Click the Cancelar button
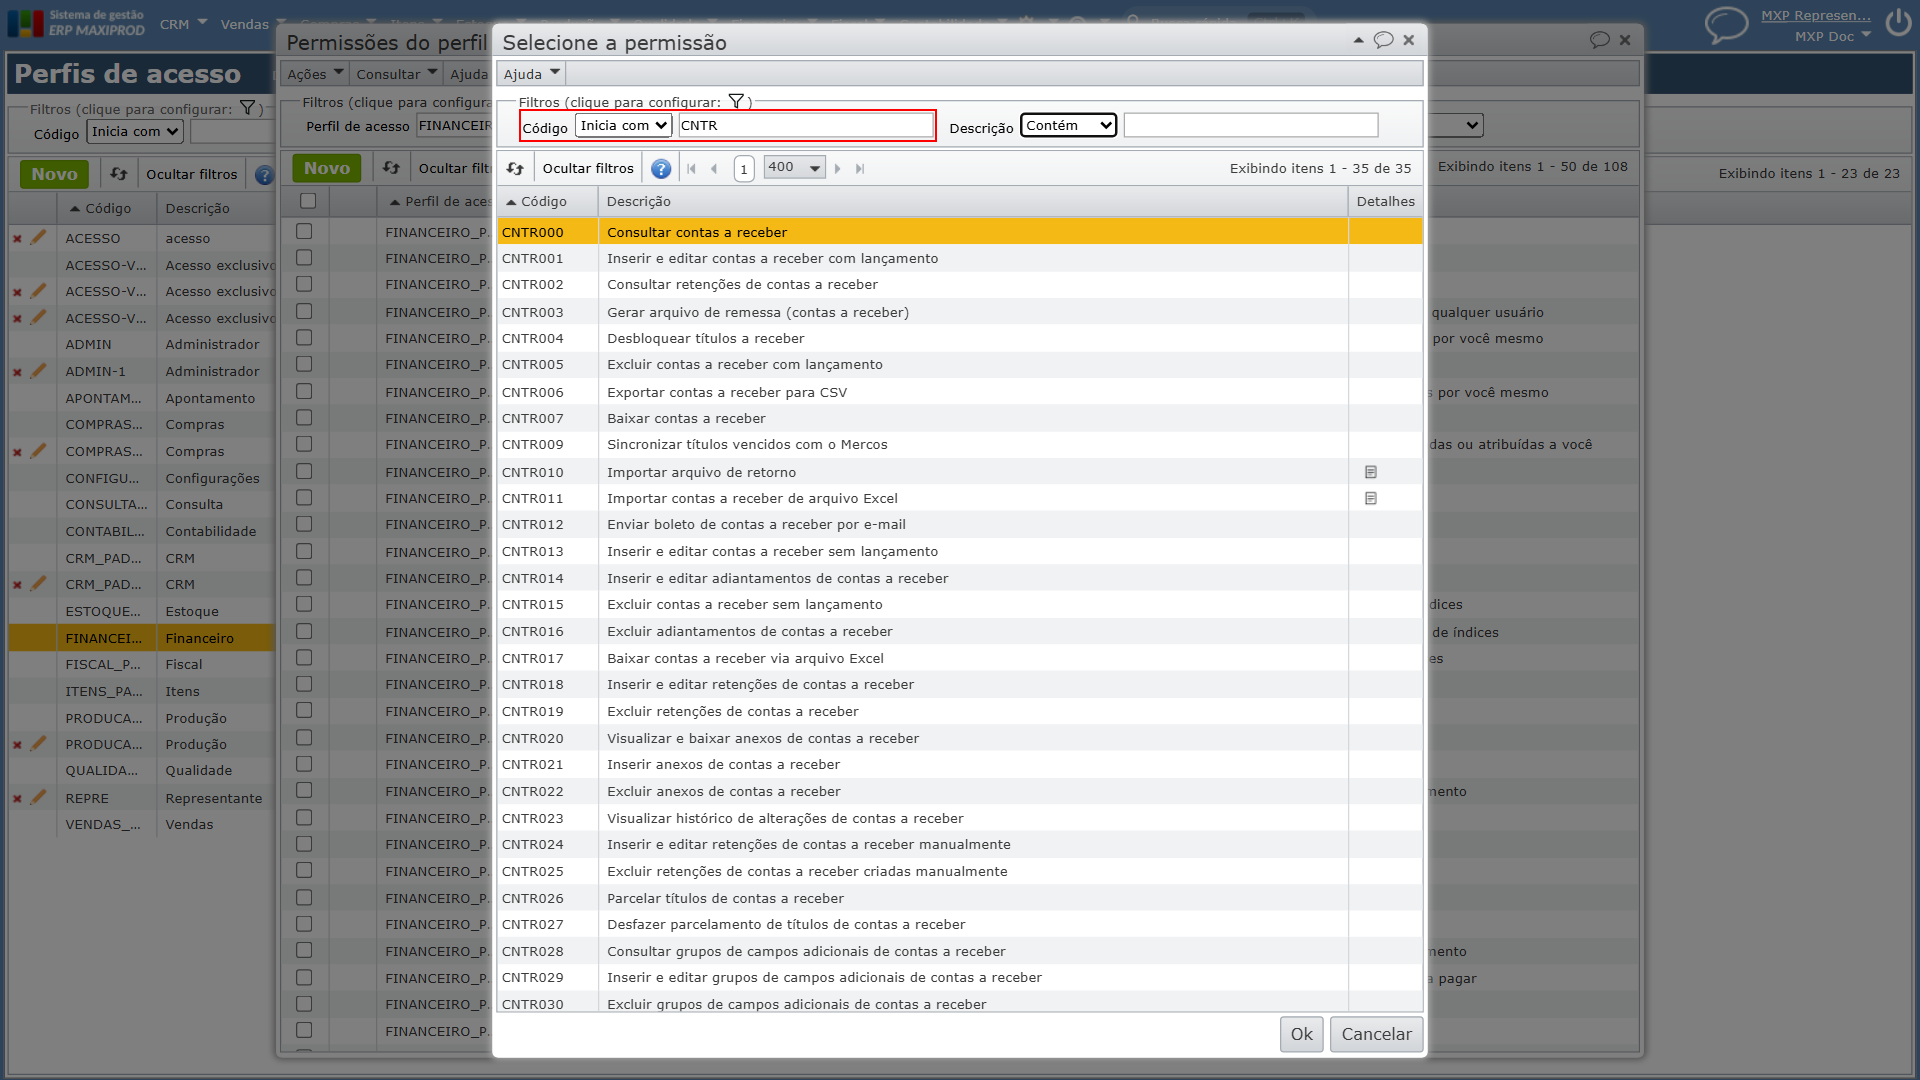Screen dimensions: 1920x1080 click(x=1376, y=1034)
